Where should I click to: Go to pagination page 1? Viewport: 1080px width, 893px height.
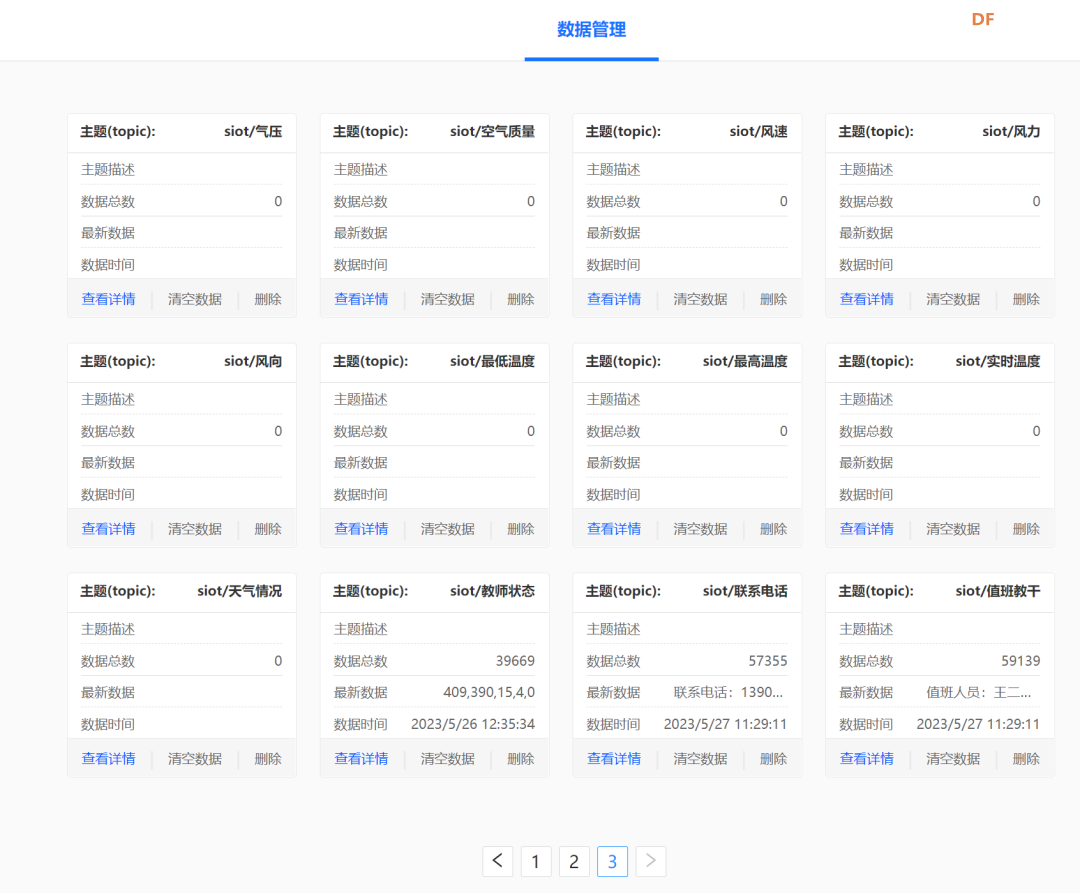tap(536, 861)
